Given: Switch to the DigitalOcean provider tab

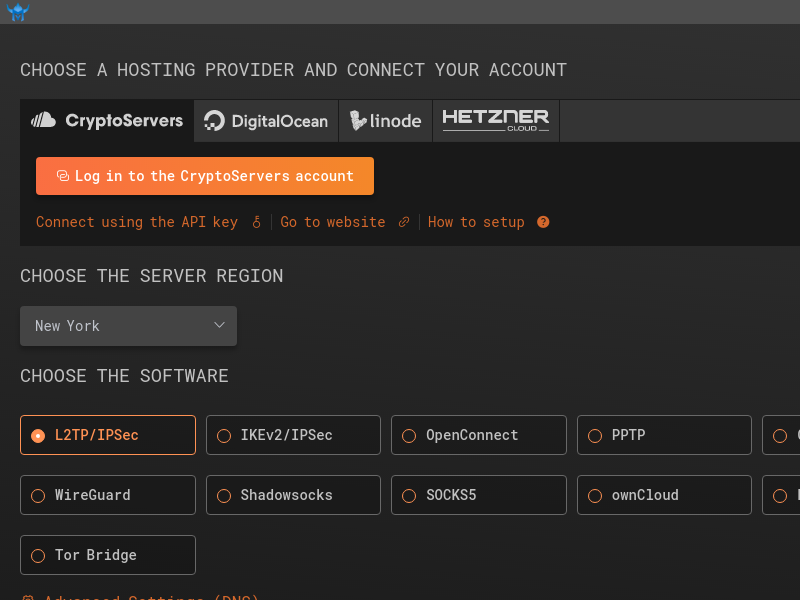Looking at the screenshot, I should pyautogui.click(x=266, y=121).
